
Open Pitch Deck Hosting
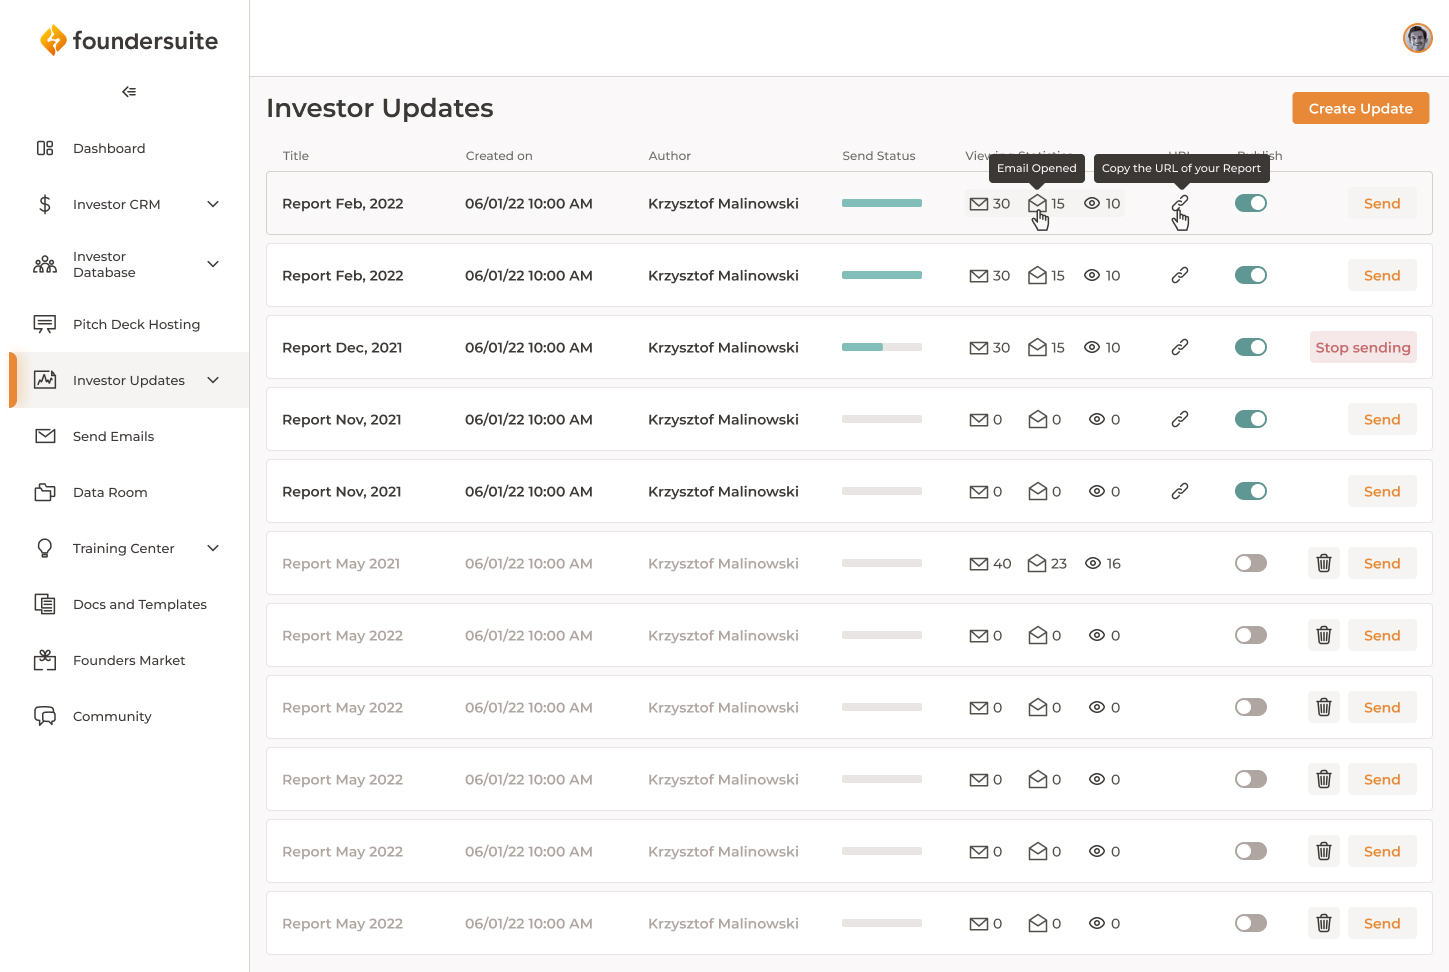136,324
